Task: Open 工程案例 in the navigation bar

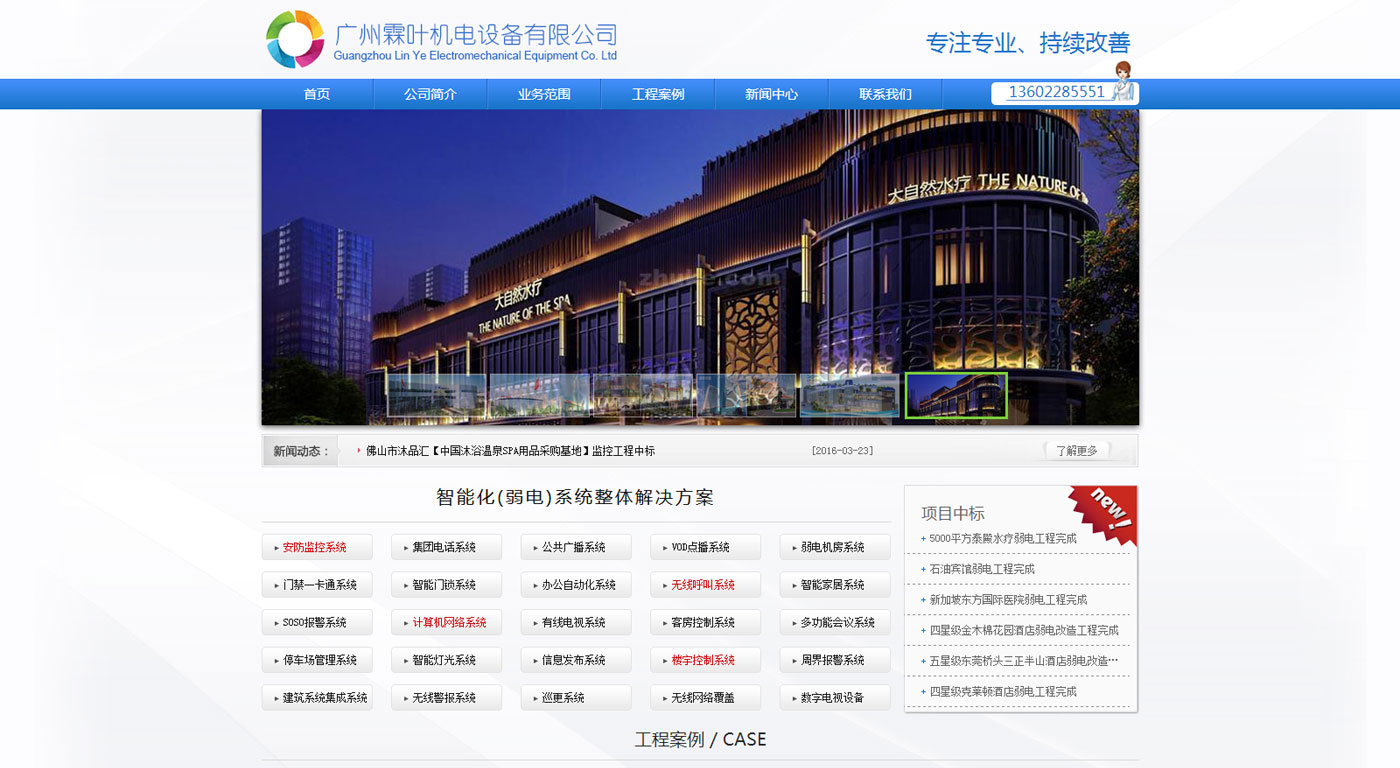Action: (x=658, y=94)
